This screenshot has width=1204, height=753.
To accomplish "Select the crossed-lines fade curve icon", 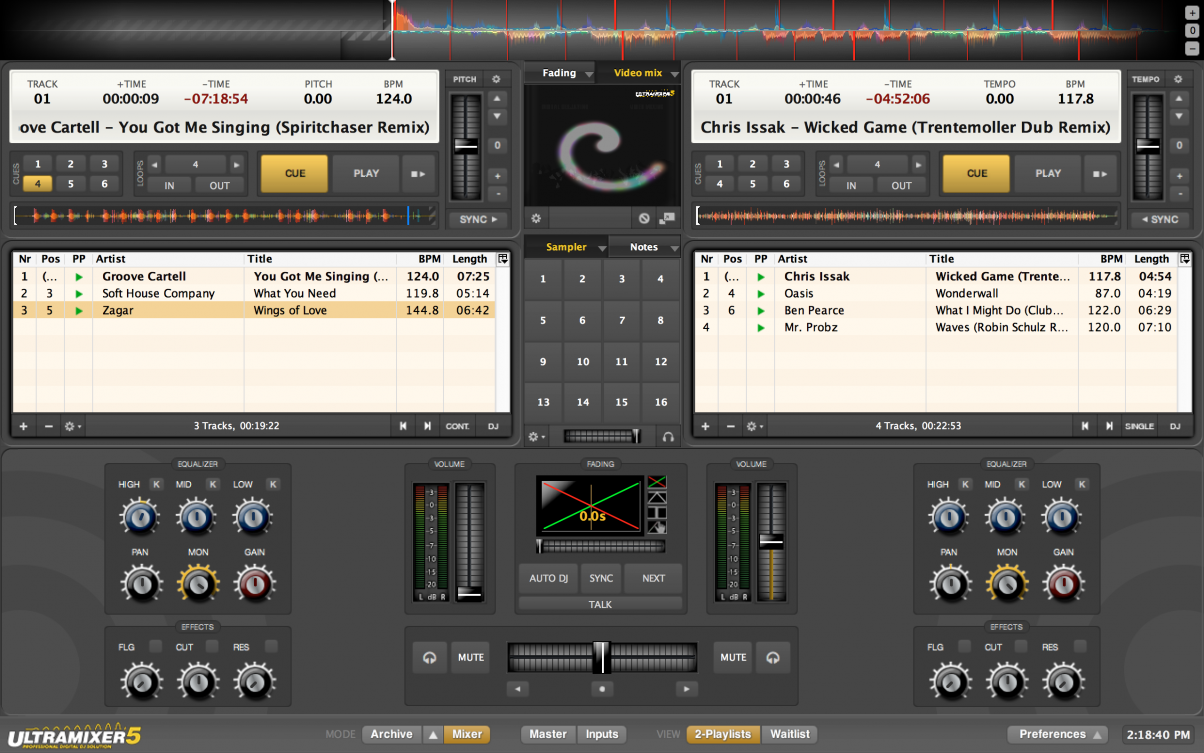I will pyautogui.click(x=657, y=484).
